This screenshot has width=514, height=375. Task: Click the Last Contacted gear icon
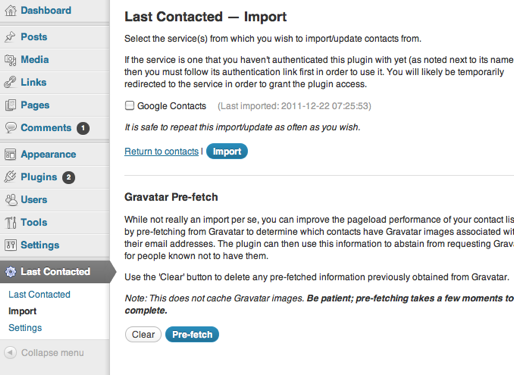(10, 272)
